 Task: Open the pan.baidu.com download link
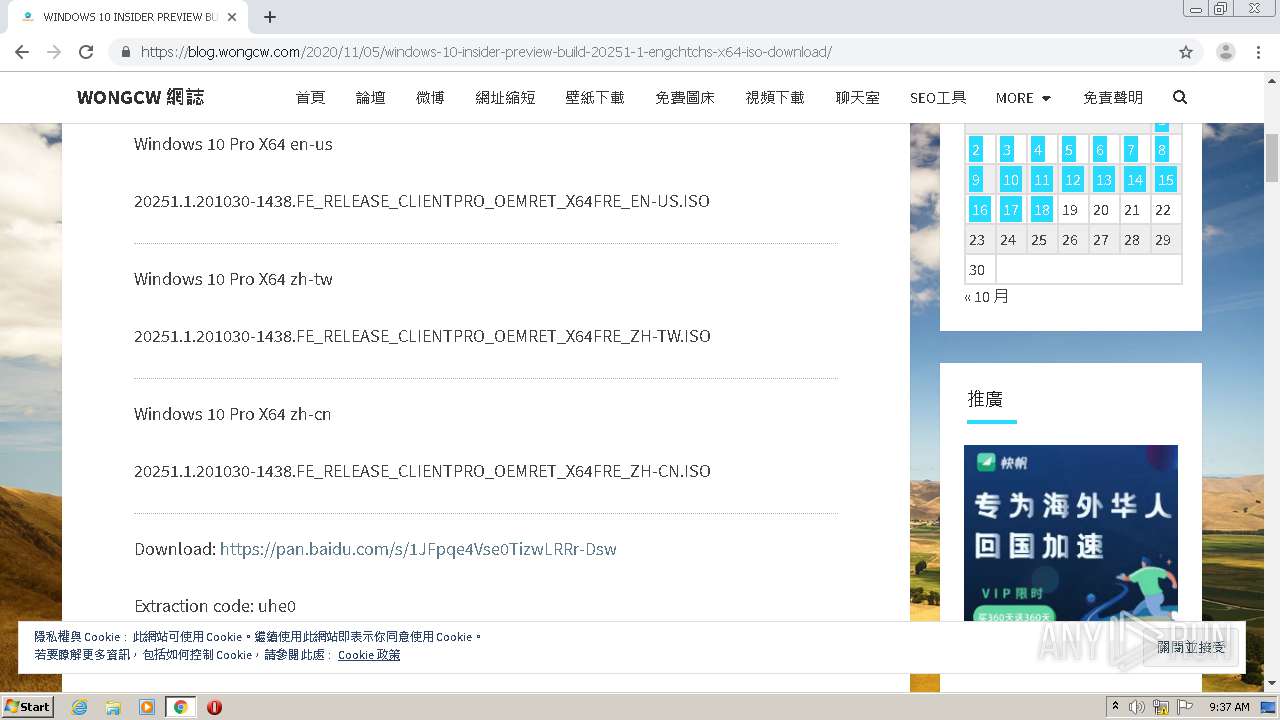pos(418,549)
